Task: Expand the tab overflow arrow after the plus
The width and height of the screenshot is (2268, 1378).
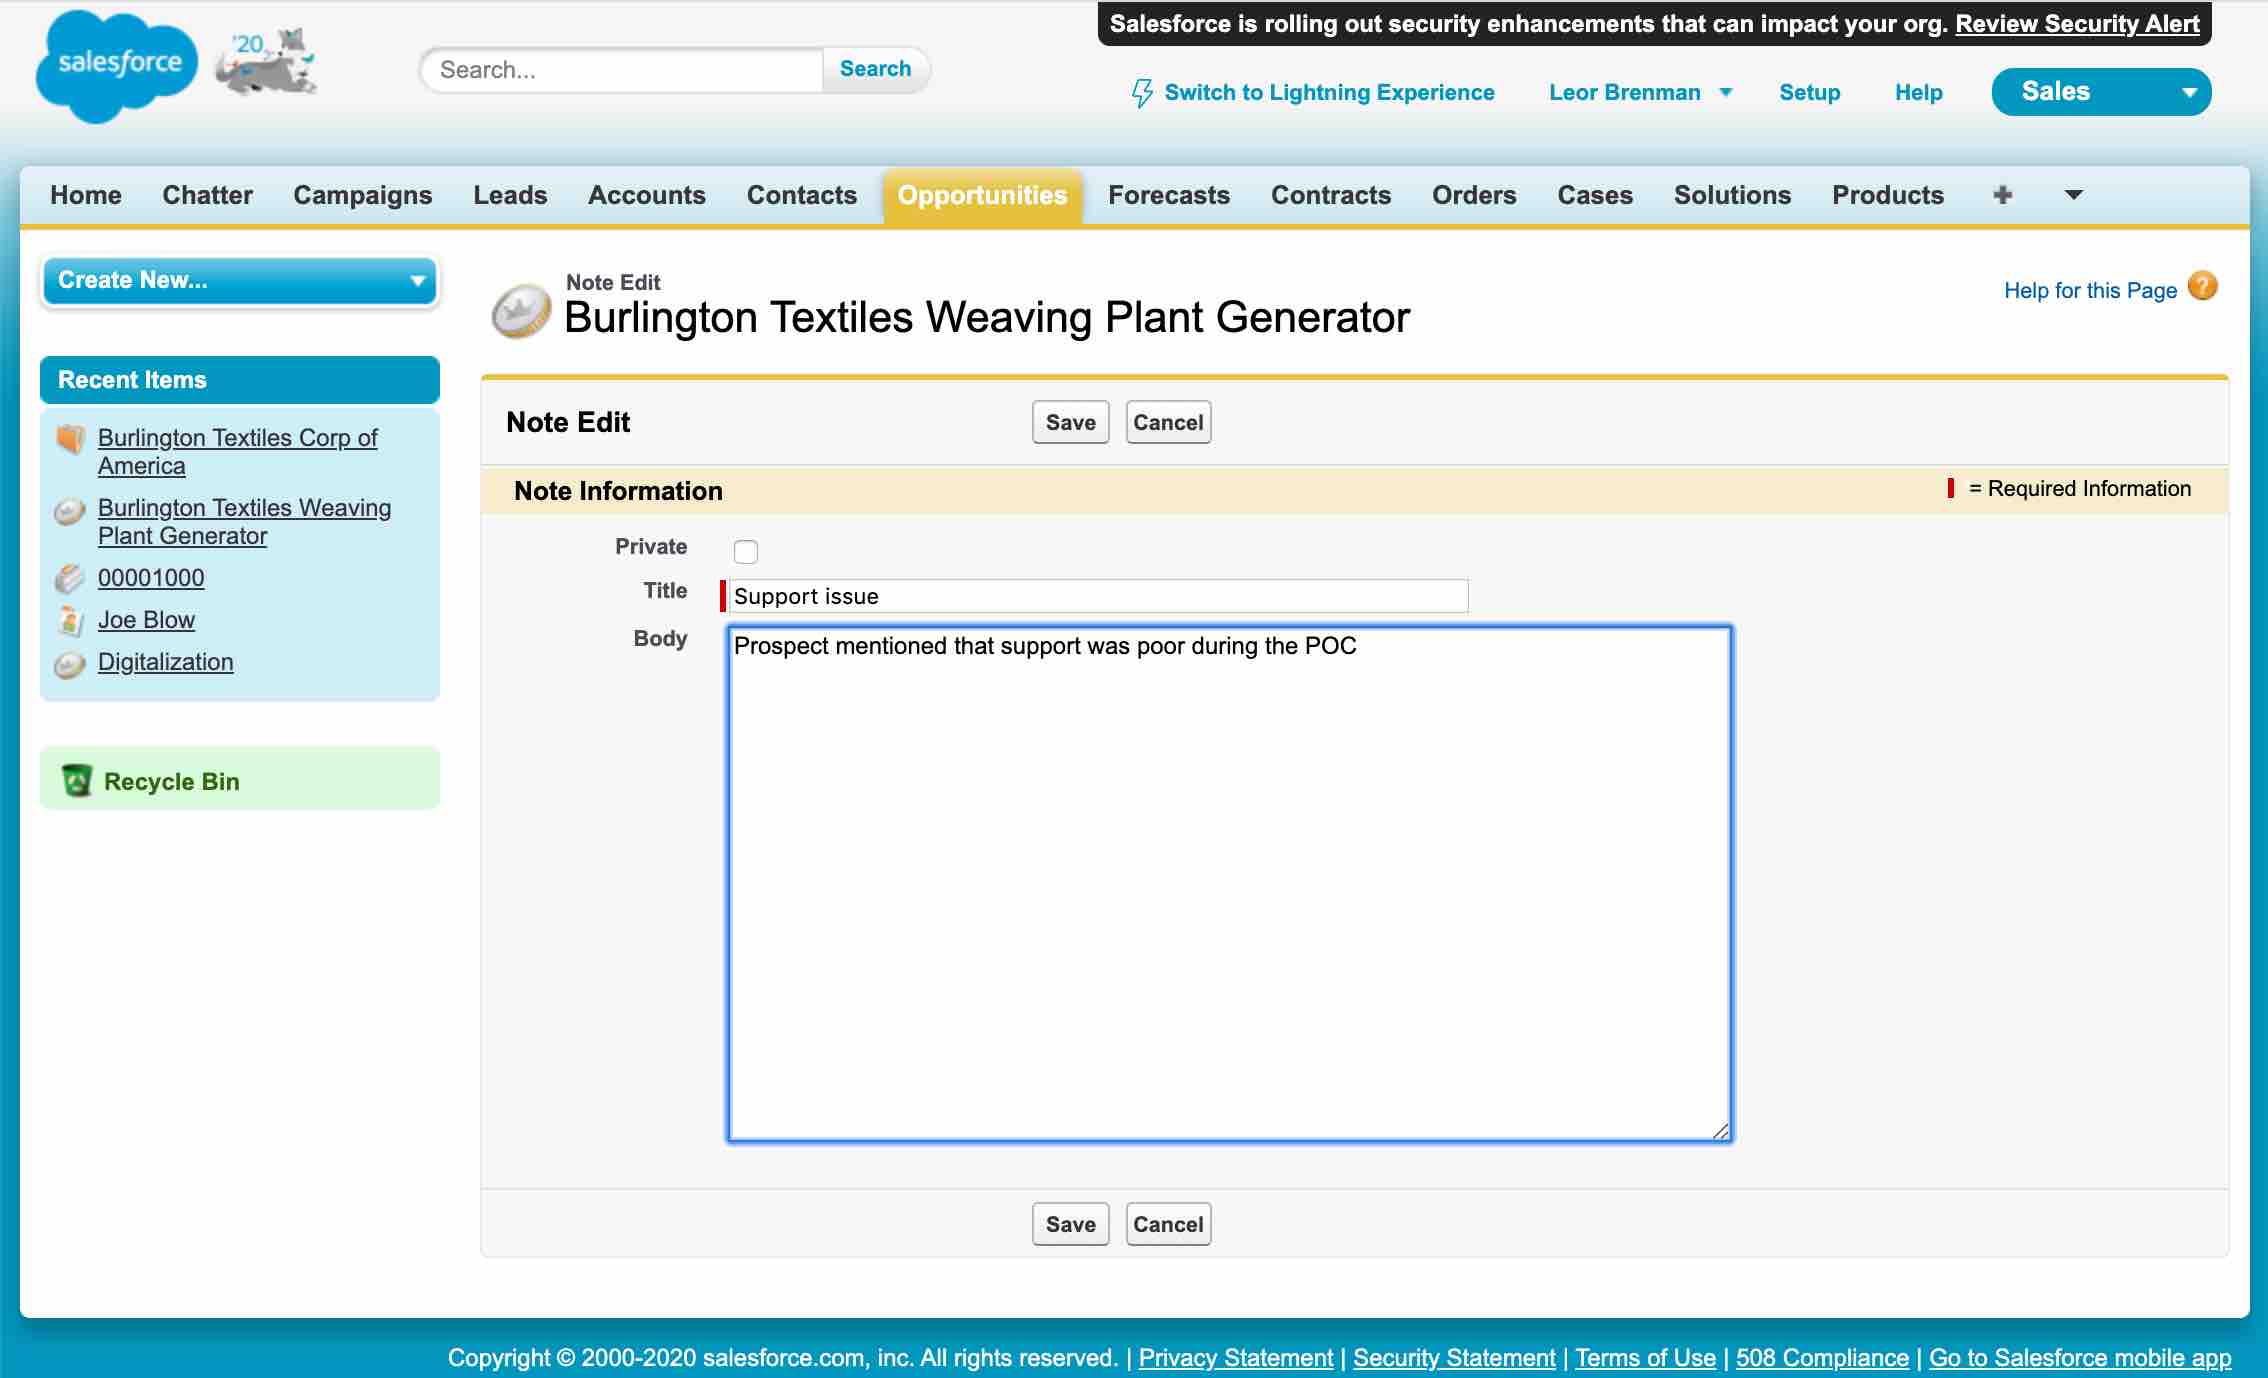Action: point(2074,195)
